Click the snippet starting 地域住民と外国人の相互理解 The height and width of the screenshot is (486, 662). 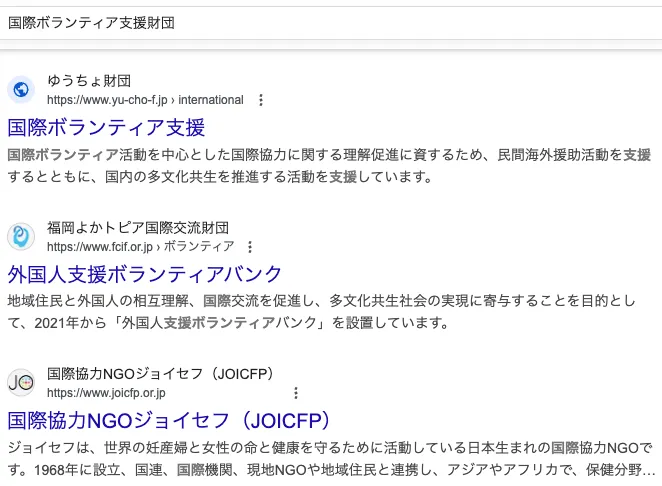(x=322, y=312)
